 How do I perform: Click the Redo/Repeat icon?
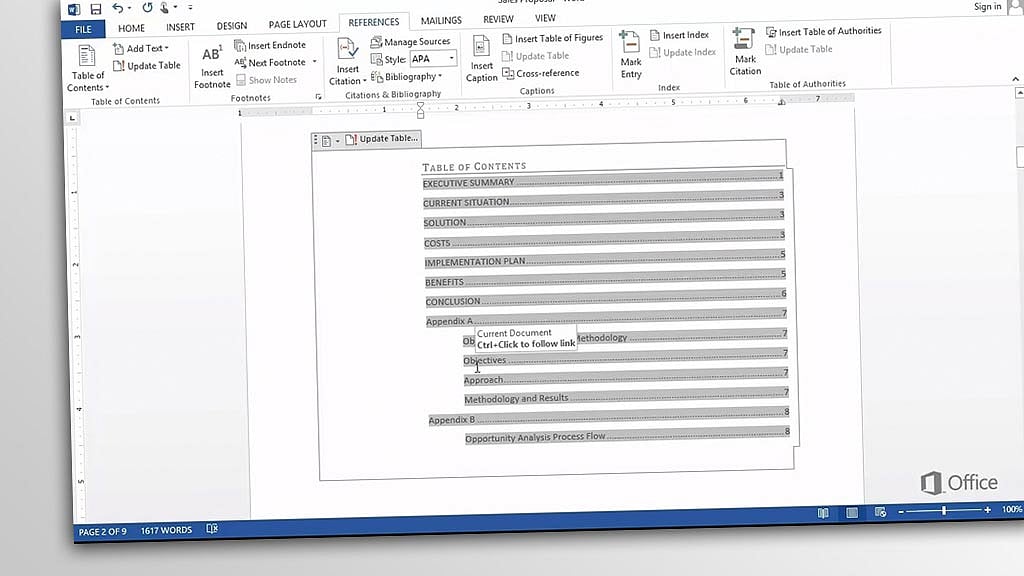(147, 8)
